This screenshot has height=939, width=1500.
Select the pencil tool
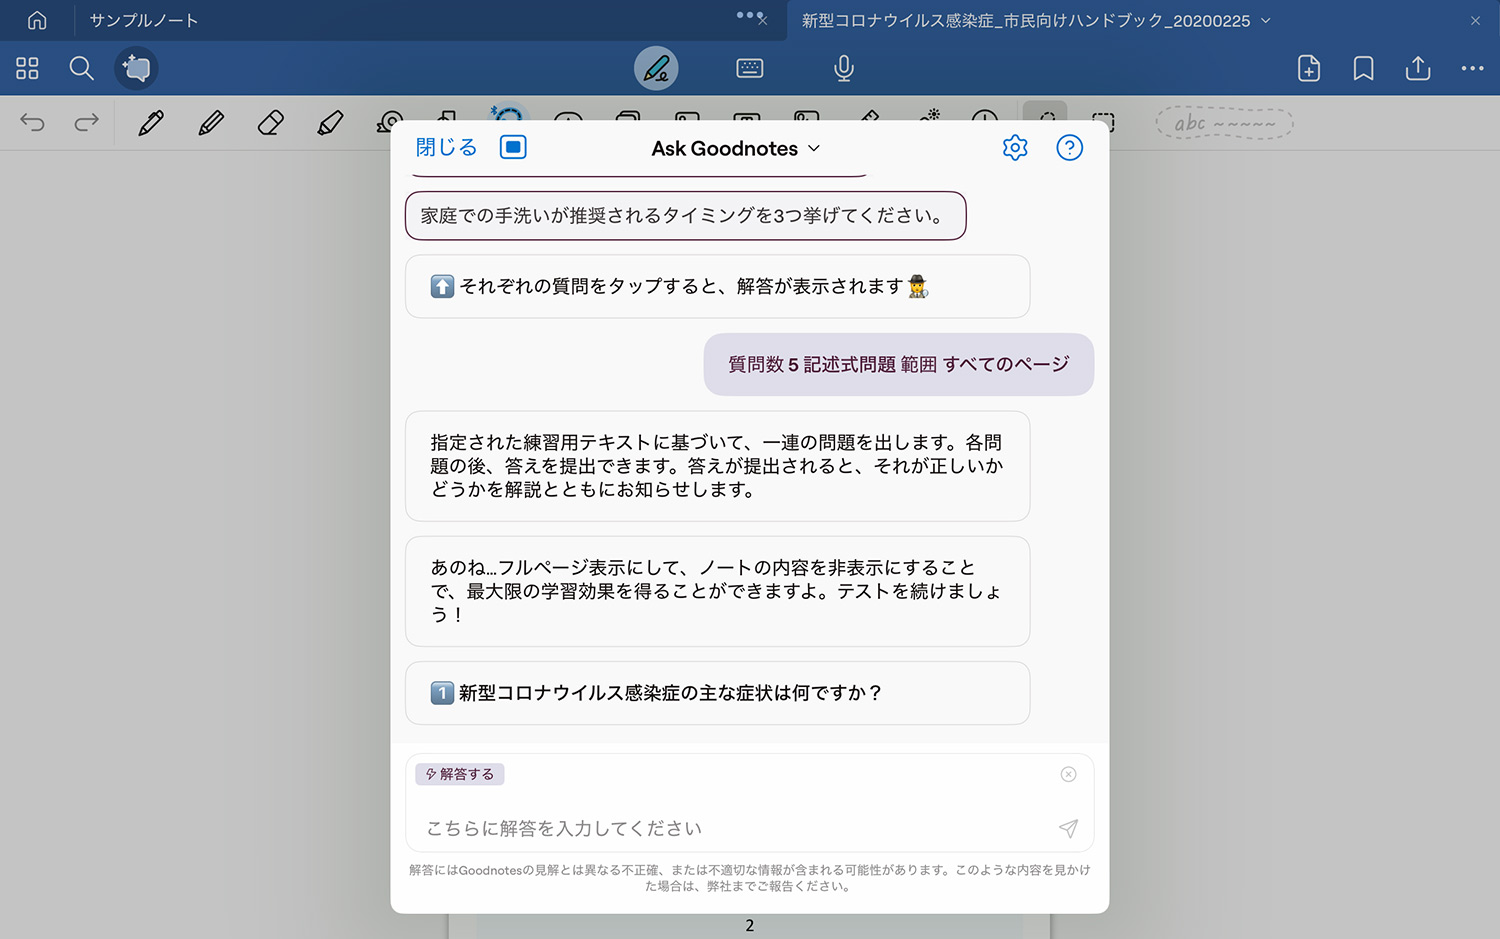coord(211,123)
